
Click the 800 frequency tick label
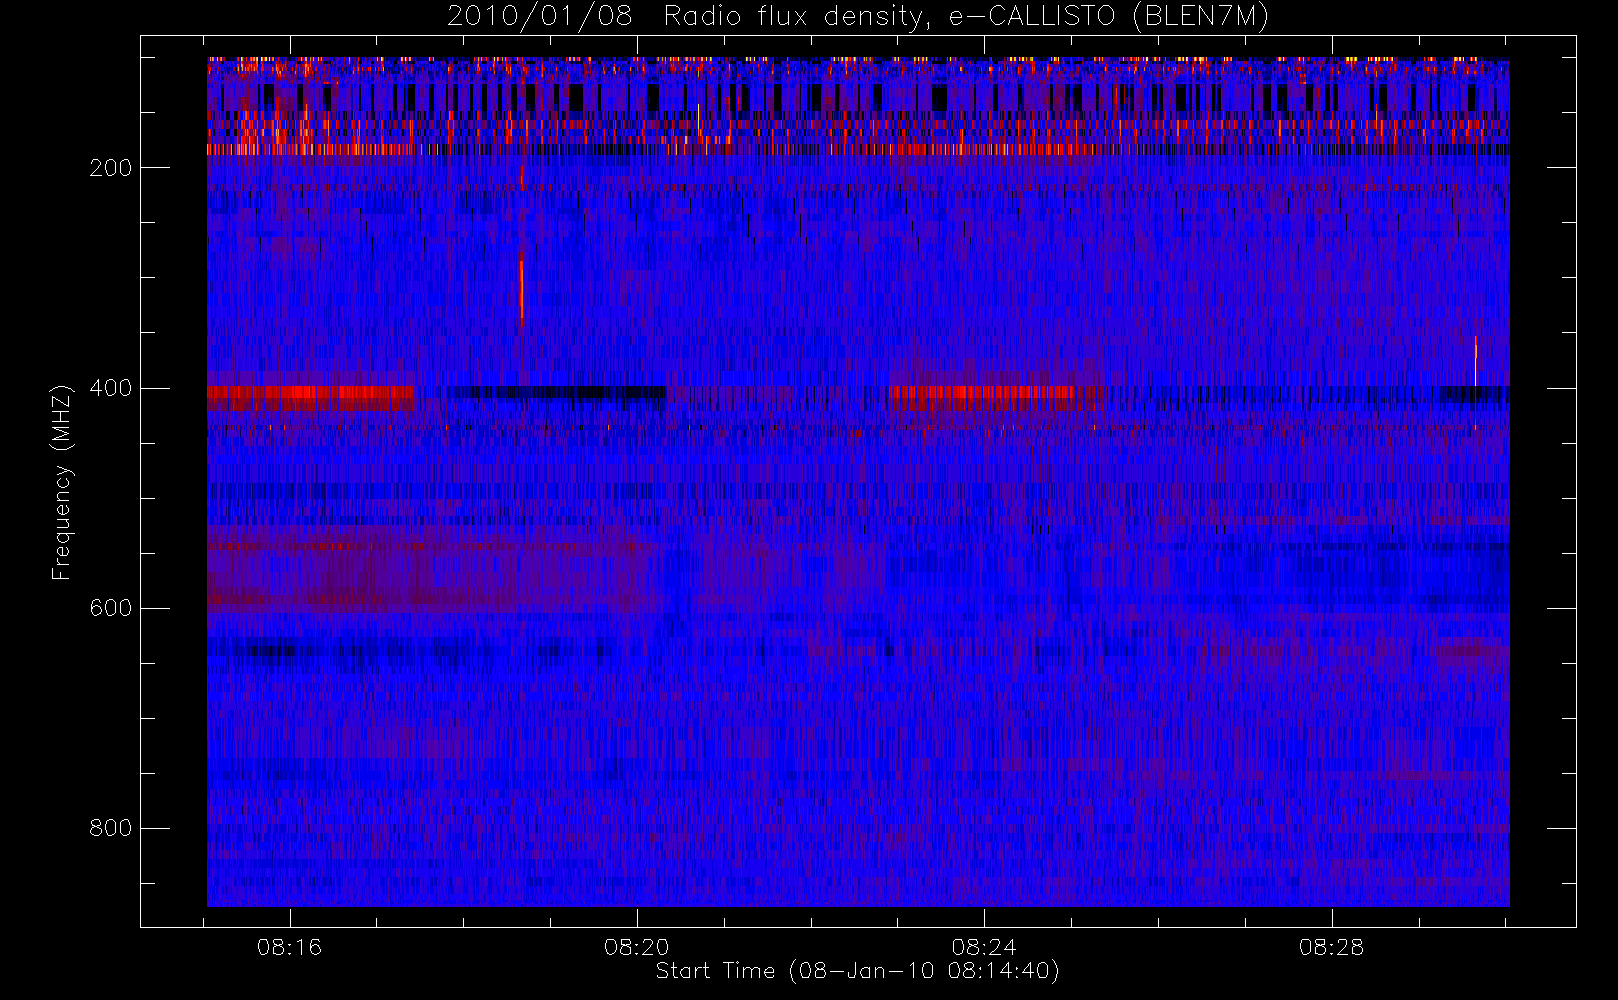pos(110,828)
